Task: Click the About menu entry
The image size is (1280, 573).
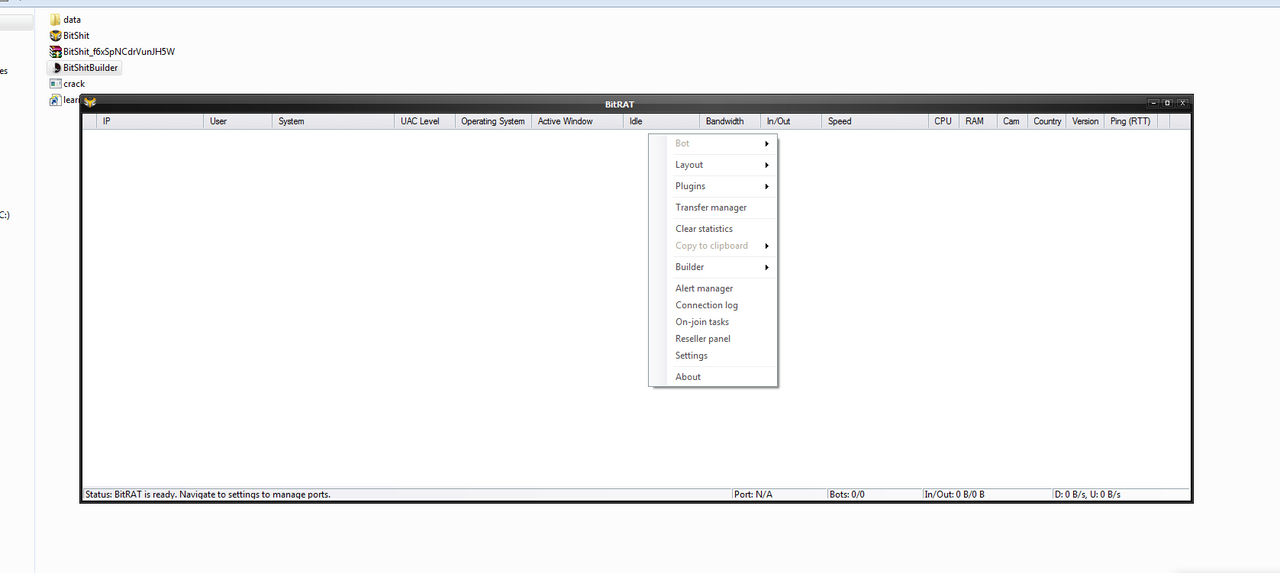Action: point(713,377)
